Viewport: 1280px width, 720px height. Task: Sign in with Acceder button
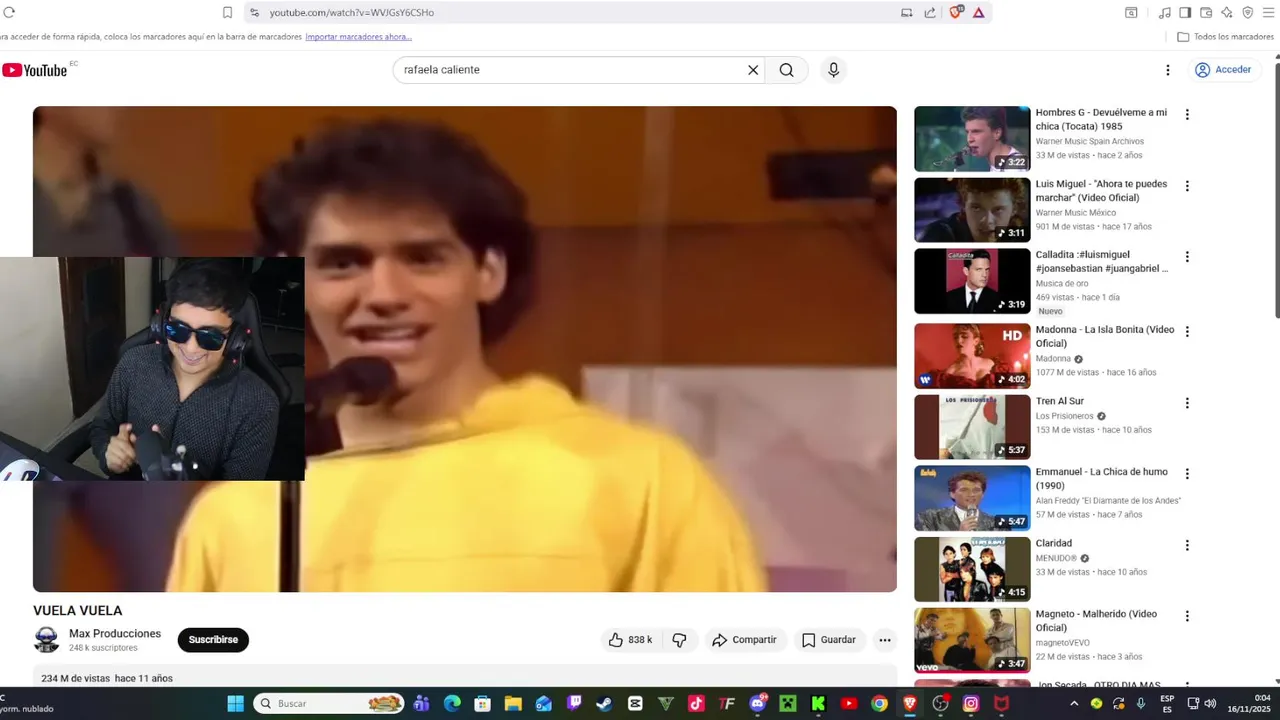pyautogui.click(x=1223, y=70)
